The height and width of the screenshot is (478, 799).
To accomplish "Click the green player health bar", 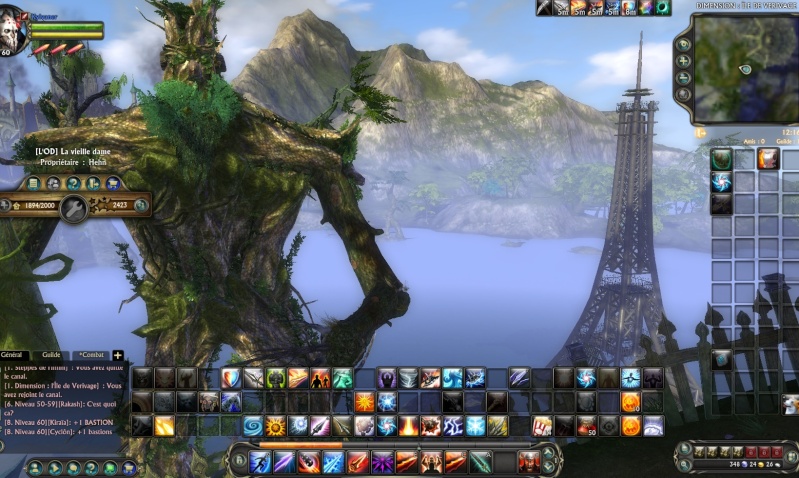I will (x=67, y=27).
